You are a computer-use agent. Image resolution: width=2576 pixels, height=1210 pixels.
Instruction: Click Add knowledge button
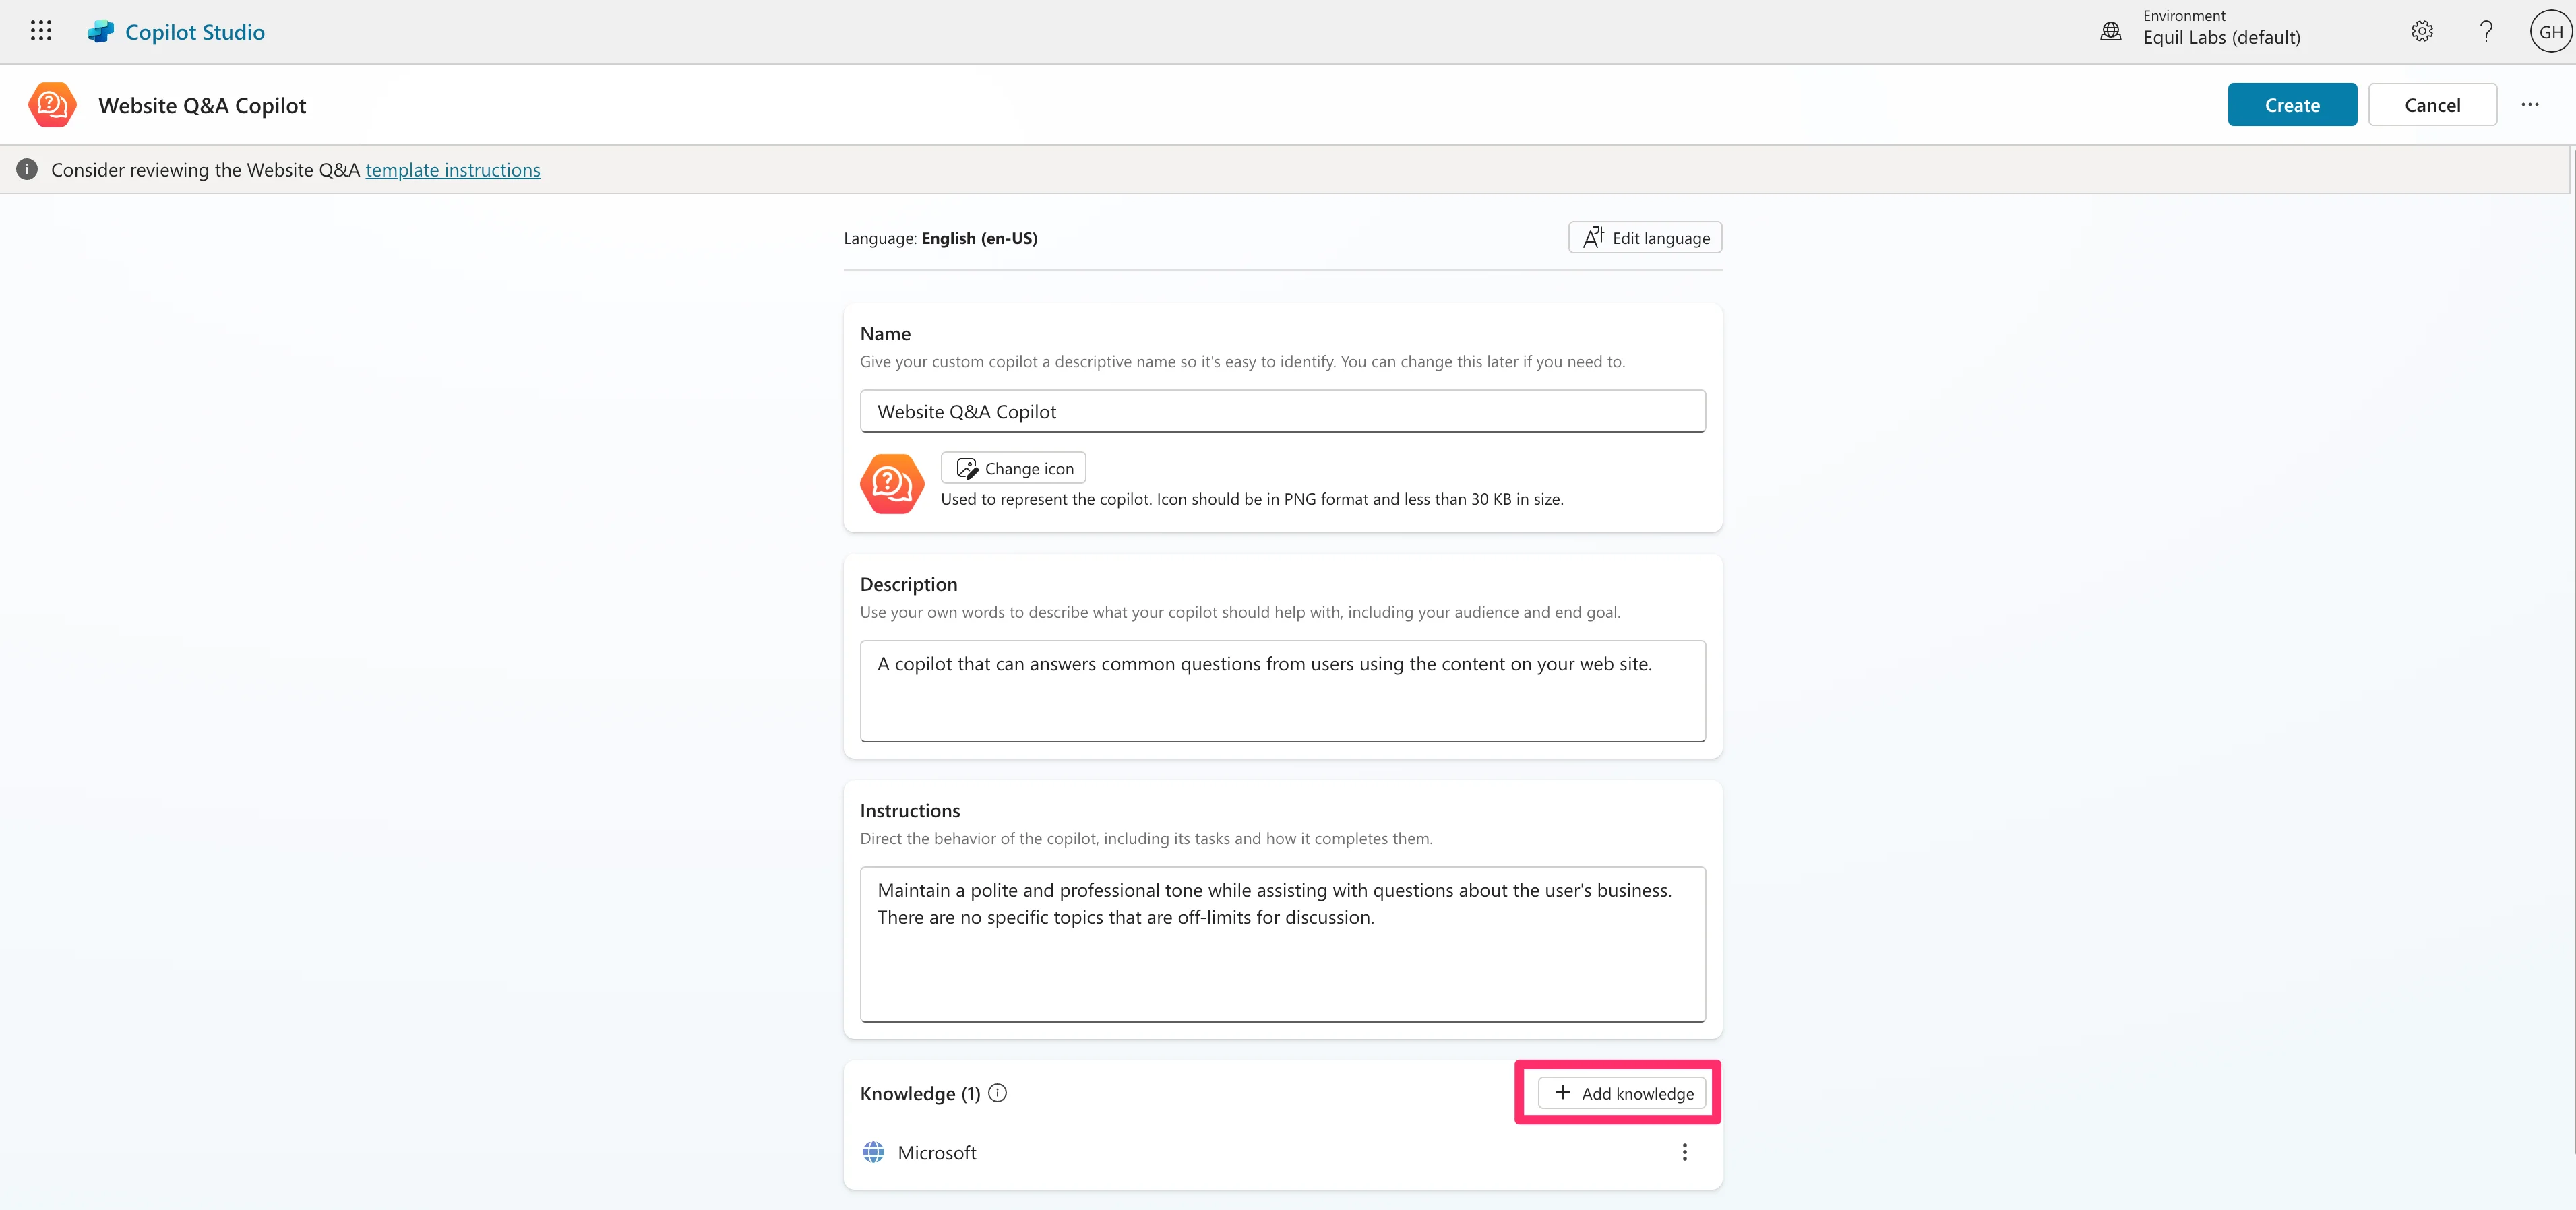coord(1622,1093)
